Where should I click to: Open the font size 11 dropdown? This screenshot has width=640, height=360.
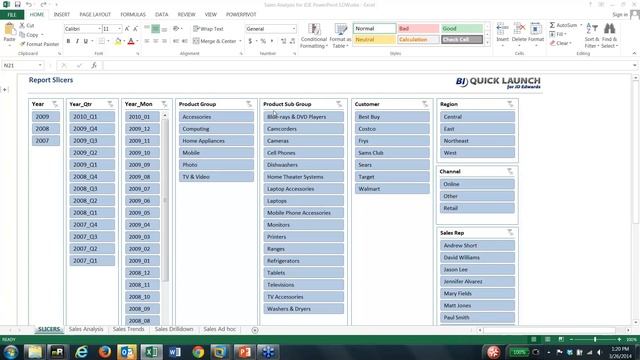tap(120, 29)
